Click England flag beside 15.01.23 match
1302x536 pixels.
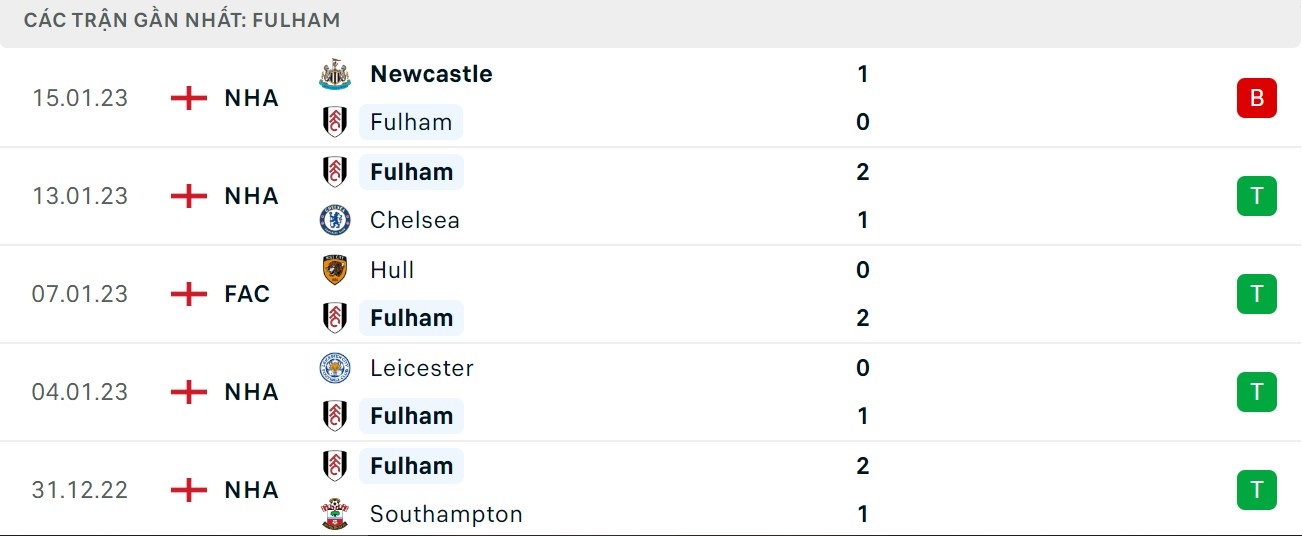[x=189, y=98]
